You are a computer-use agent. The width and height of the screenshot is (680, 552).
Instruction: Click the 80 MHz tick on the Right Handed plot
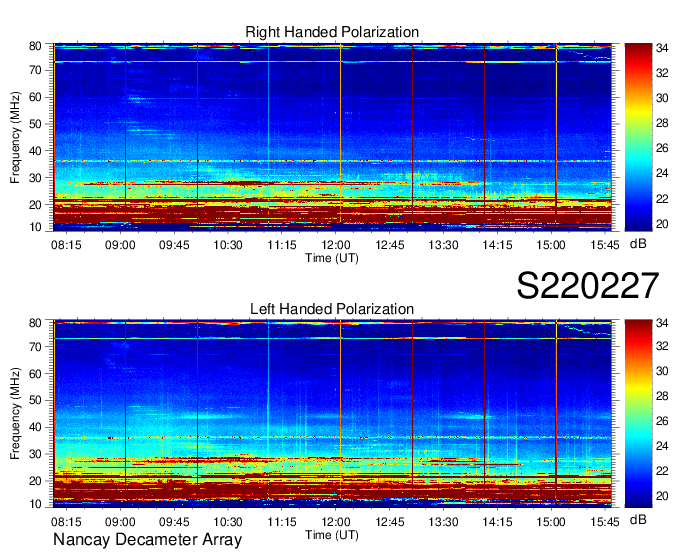click(x=35, y=46)
